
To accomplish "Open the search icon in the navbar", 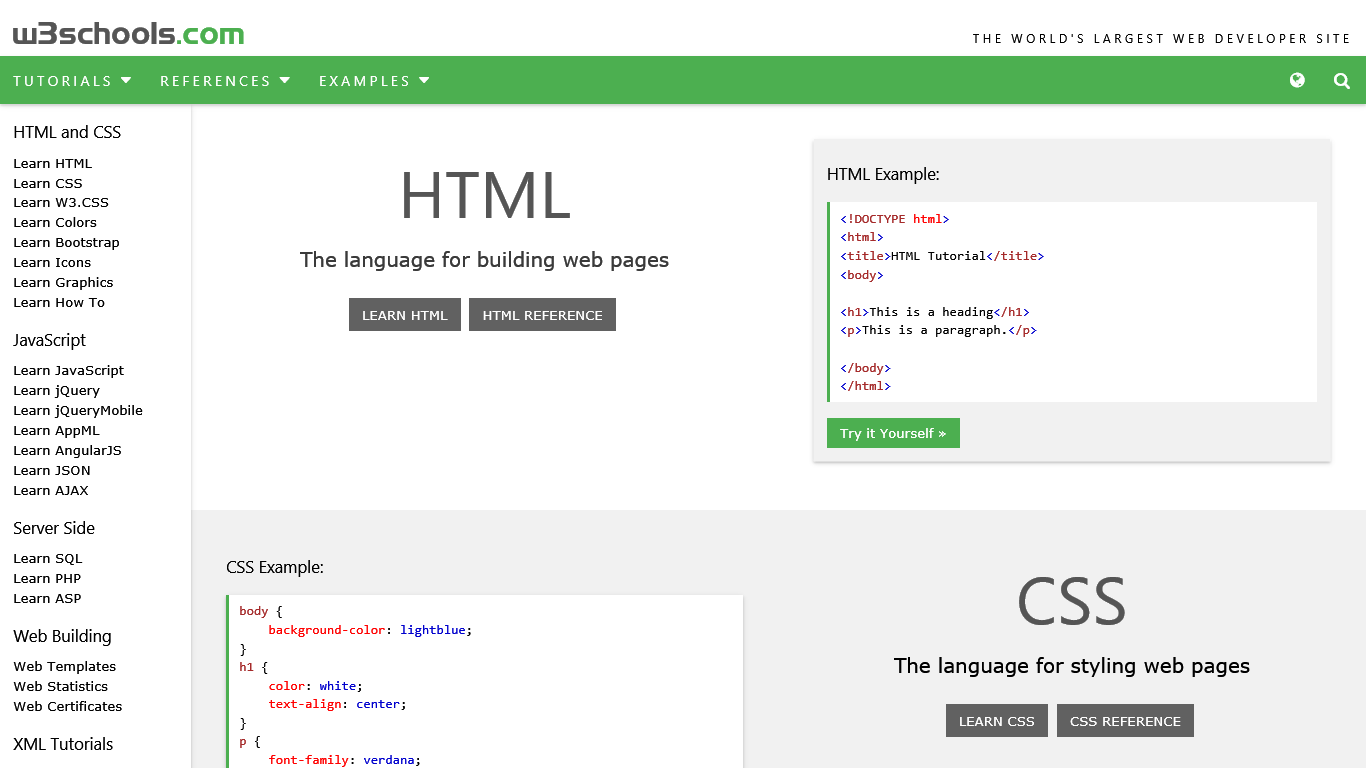I will coord(1341,80).
